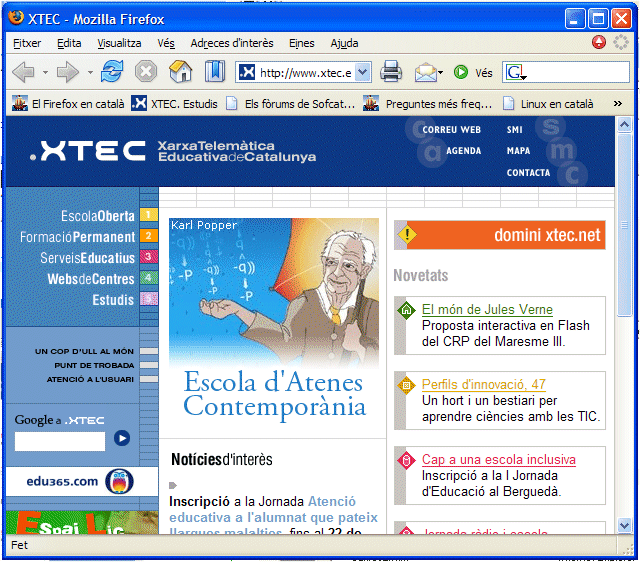
Task: Click the red update notification icon
Action: pos(599,42)
